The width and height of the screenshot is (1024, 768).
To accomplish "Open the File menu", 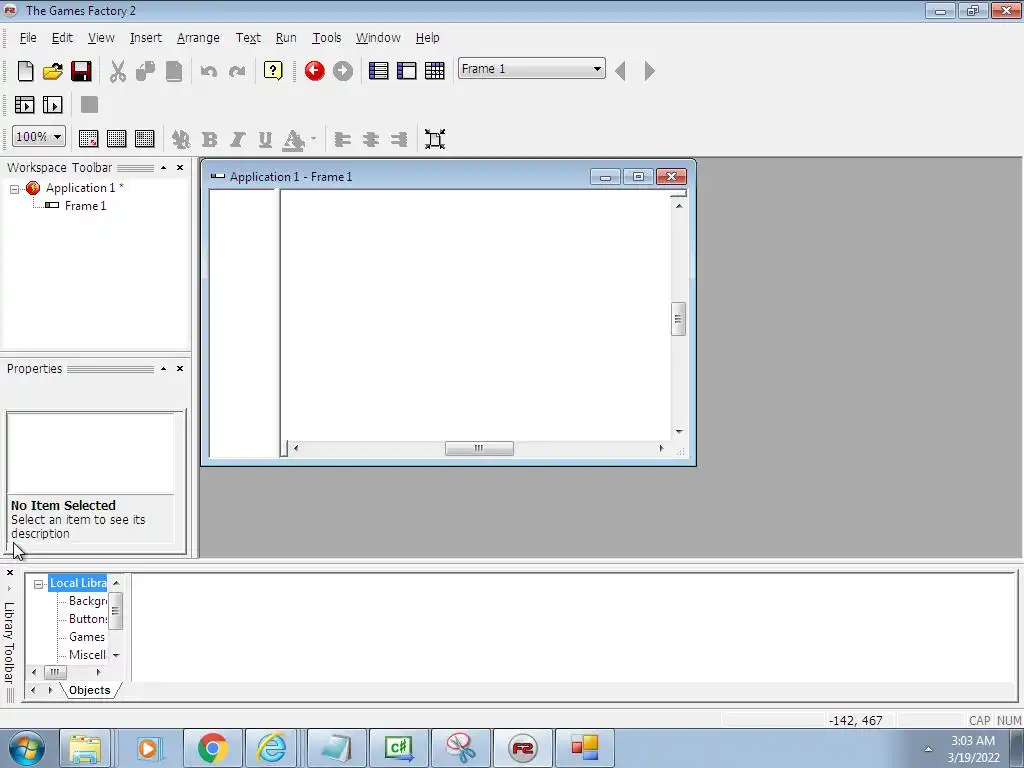I will coord(28,38).
